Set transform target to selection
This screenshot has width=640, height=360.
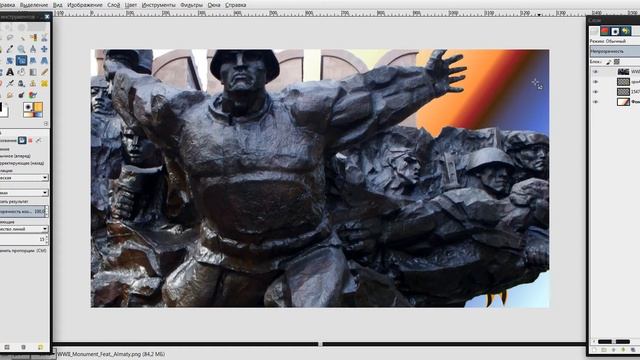click(x=30, y=140)
